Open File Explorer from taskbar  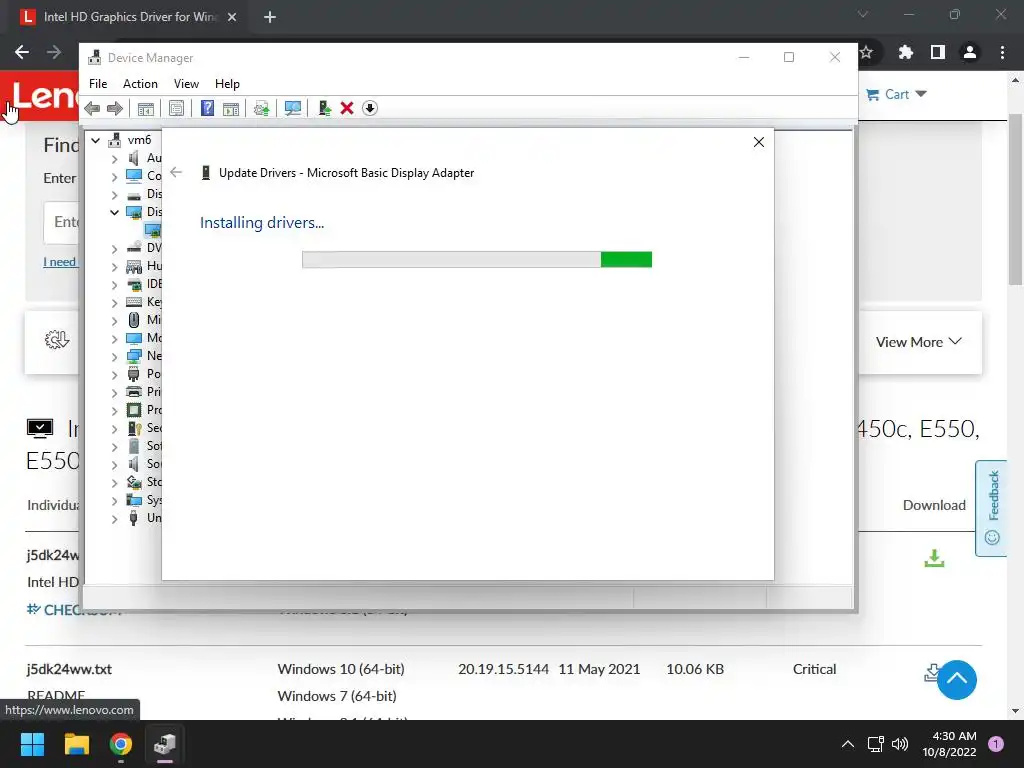point(76,744)
